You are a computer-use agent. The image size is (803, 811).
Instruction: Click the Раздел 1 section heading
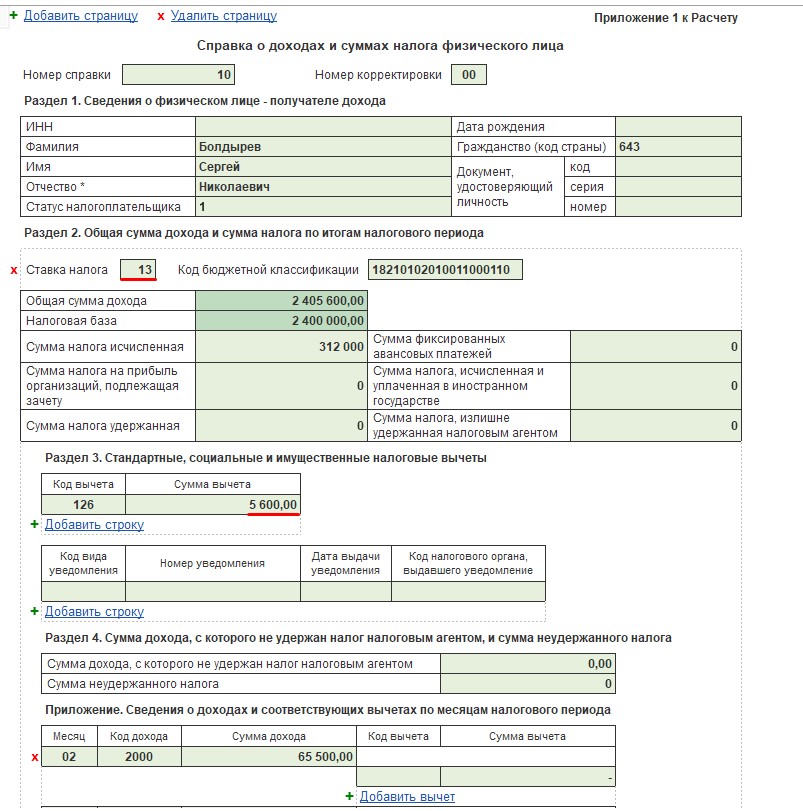(x=205, y=101)
